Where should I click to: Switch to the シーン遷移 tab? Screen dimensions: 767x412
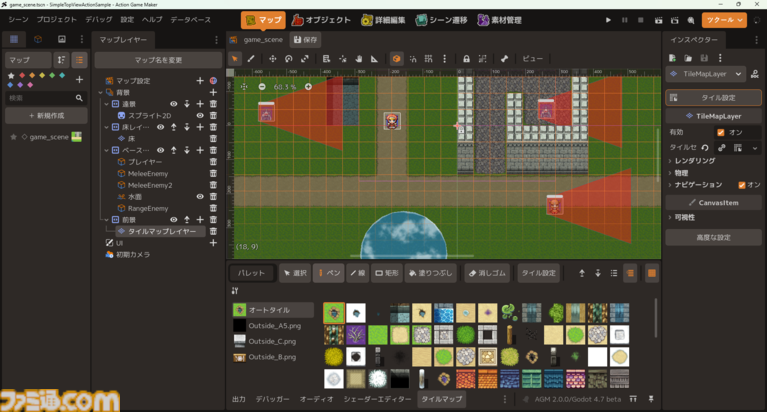[x=441, y=20]
